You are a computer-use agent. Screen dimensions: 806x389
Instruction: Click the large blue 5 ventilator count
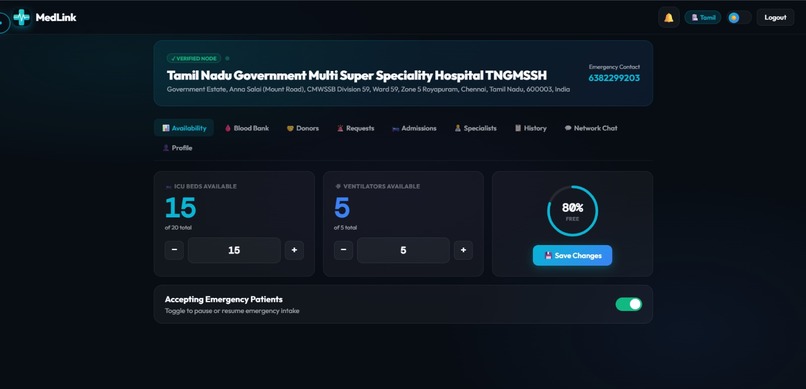342,208
